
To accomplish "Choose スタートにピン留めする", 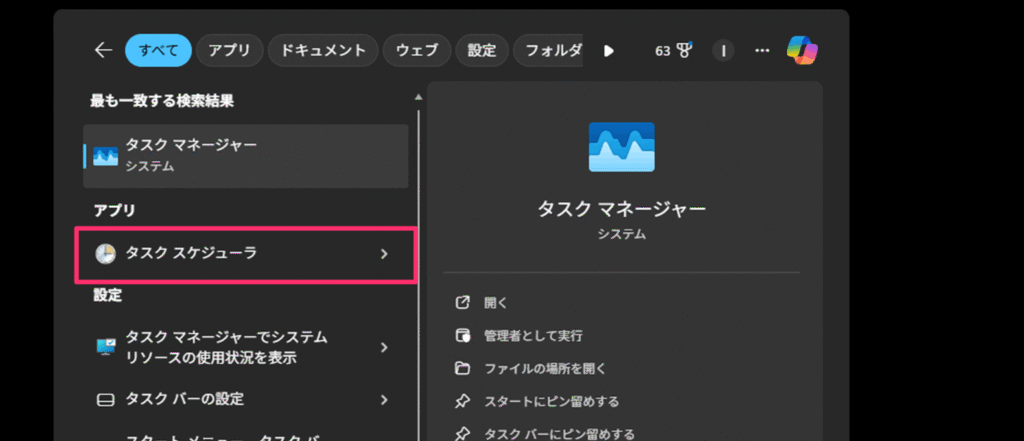I will 551,401.
